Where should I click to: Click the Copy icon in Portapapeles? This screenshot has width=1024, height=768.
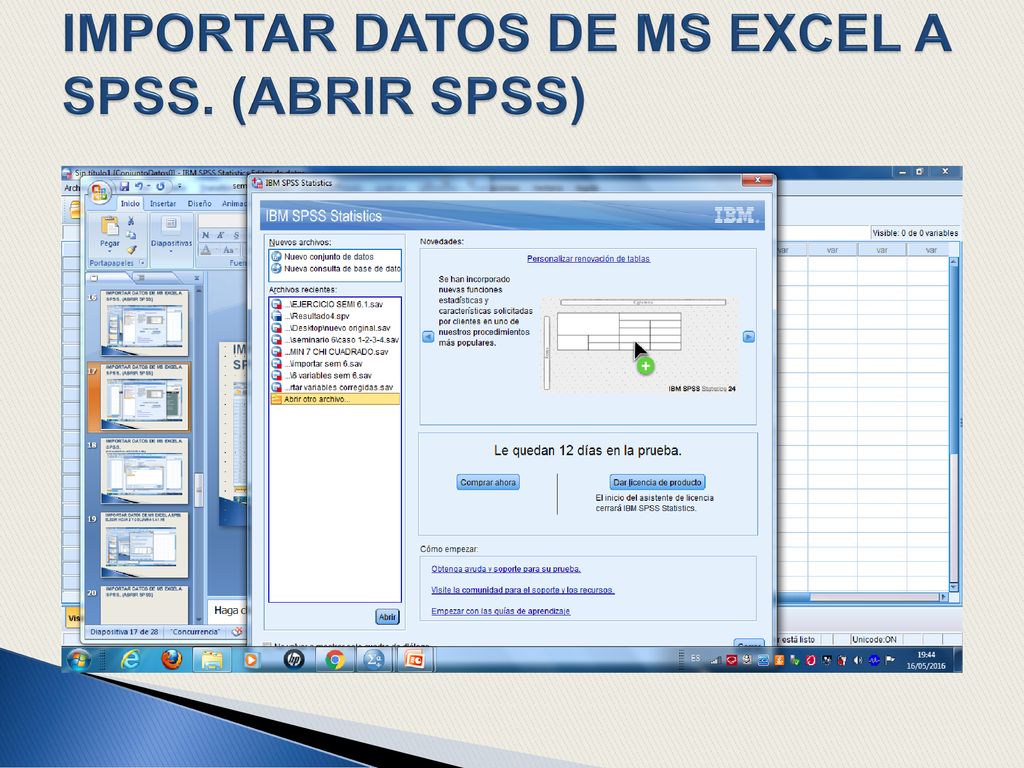point(131,235)
